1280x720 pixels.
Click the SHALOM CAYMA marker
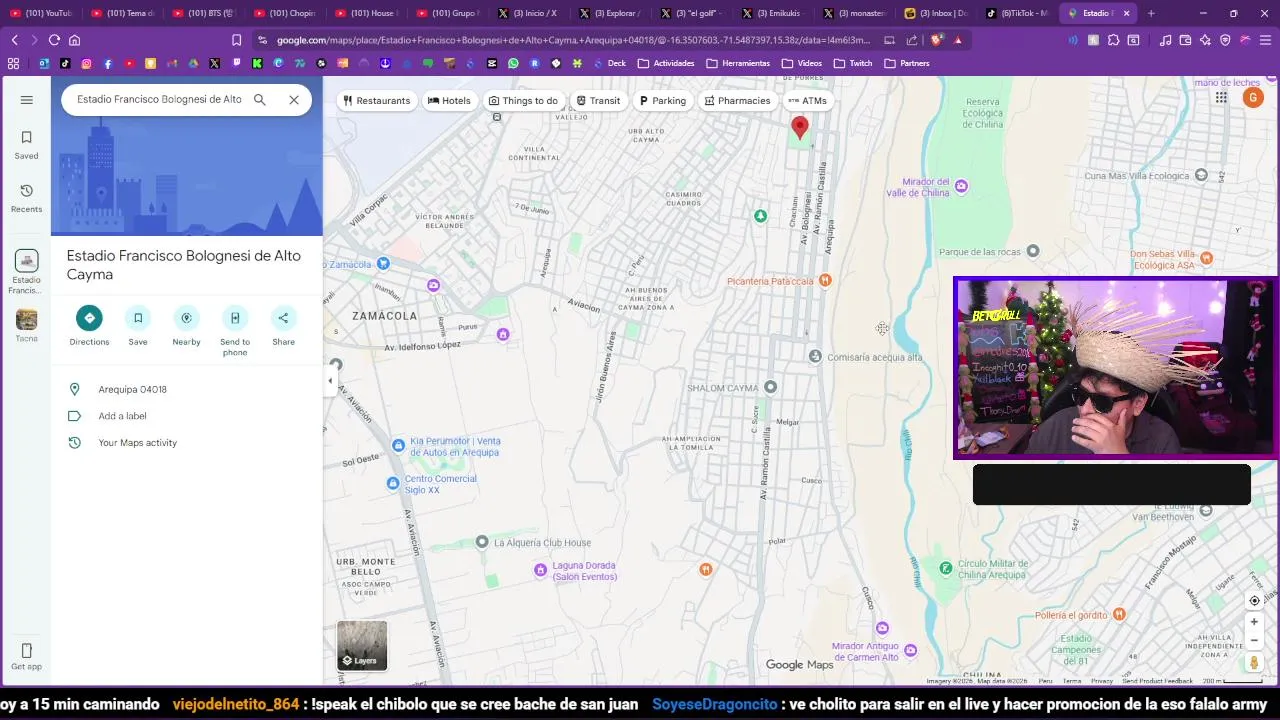tap(770, 387)
